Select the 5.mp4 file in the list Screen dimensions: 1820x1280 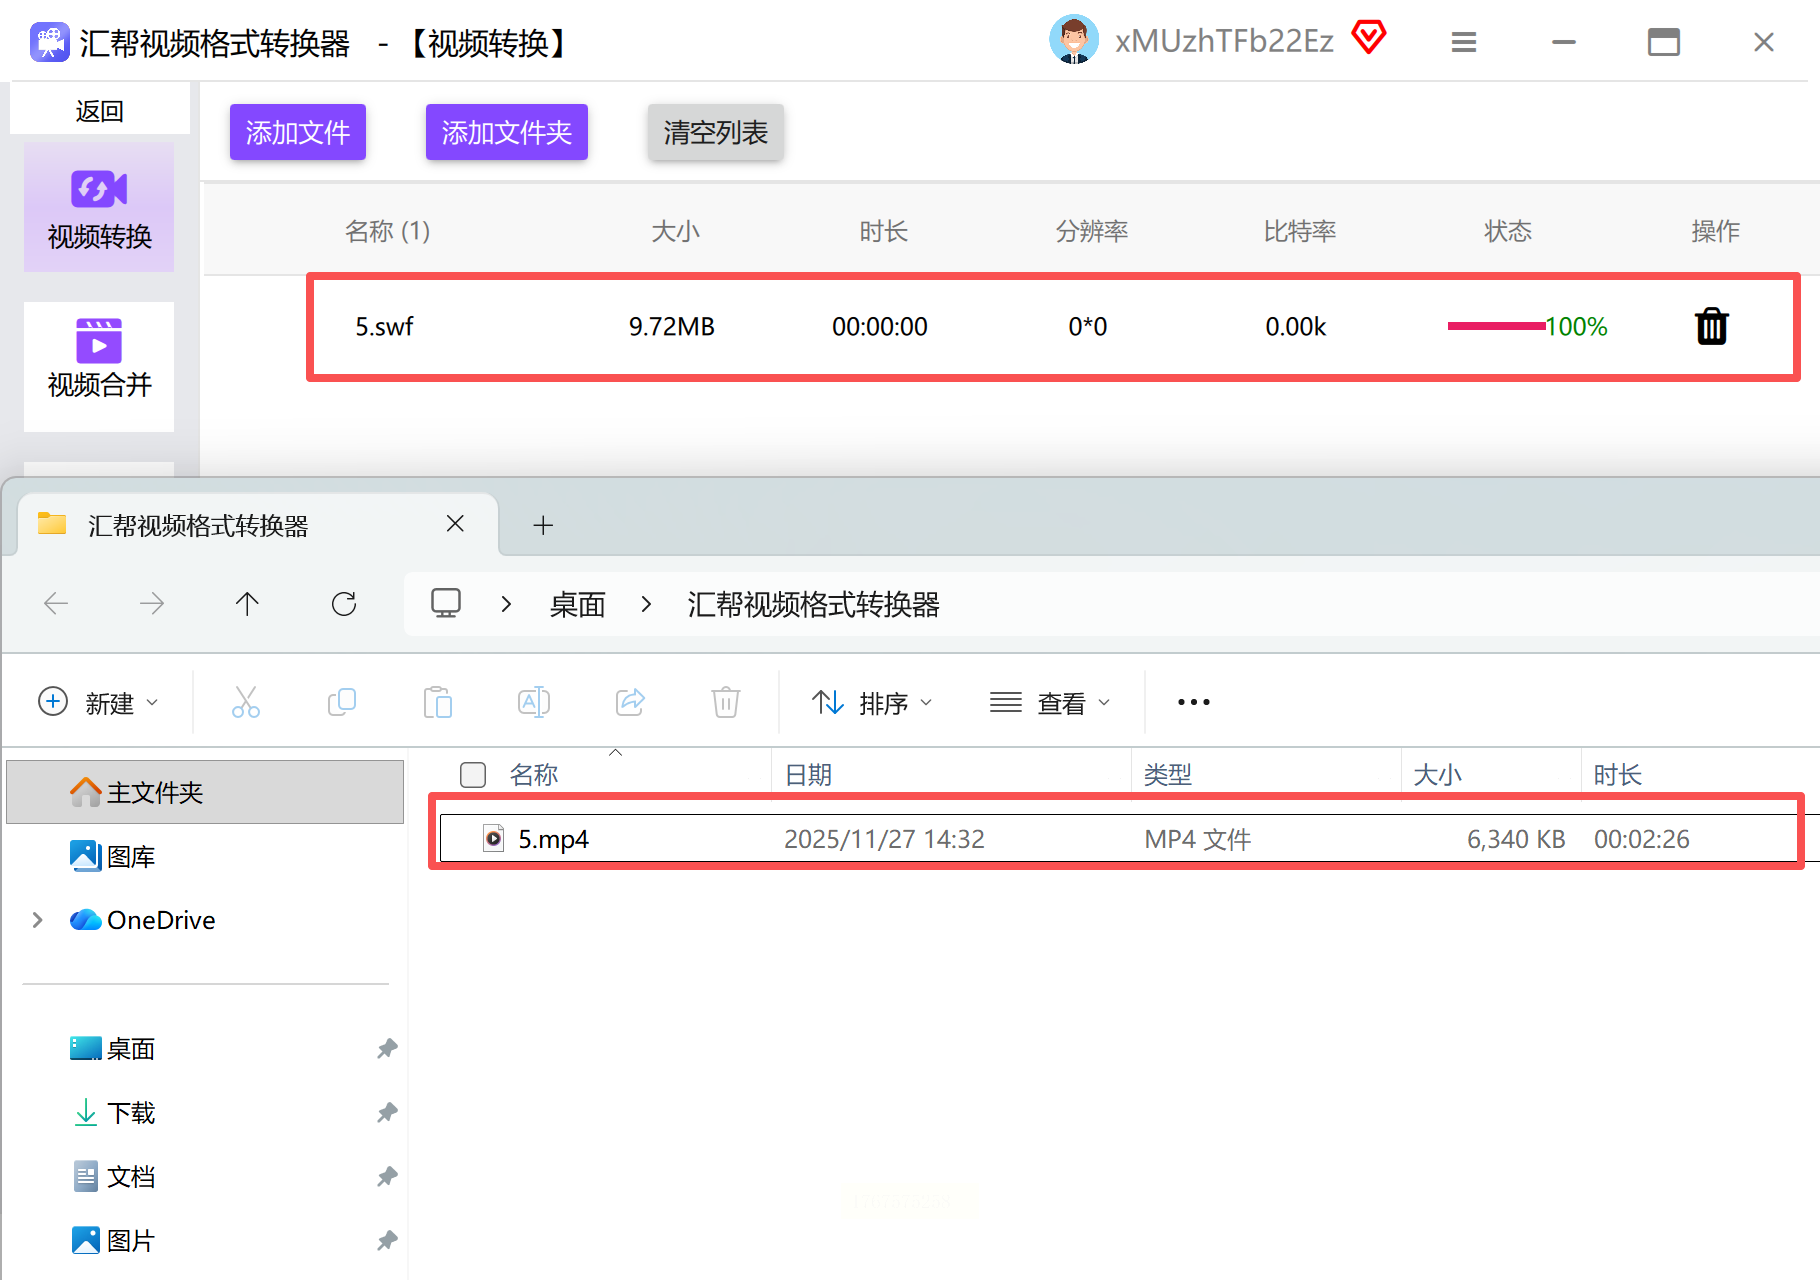click(x=553, y=839)
